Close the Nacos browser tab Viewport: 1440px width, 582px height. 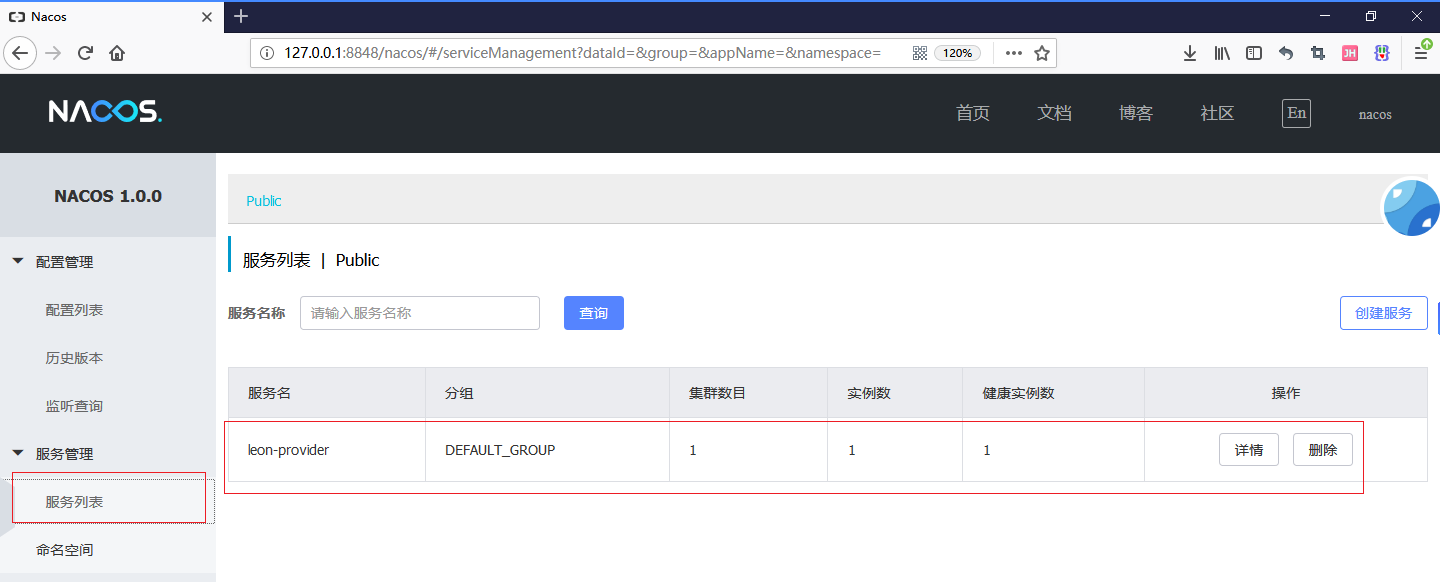coord(208,17)
